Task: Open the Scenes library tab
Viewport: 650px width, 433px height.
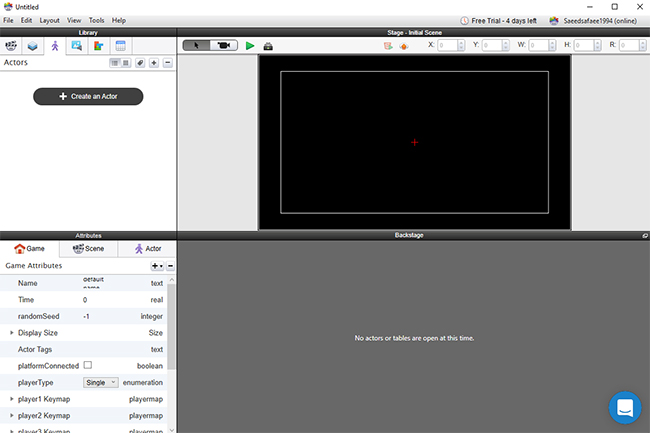Action: tap(11, 46)
